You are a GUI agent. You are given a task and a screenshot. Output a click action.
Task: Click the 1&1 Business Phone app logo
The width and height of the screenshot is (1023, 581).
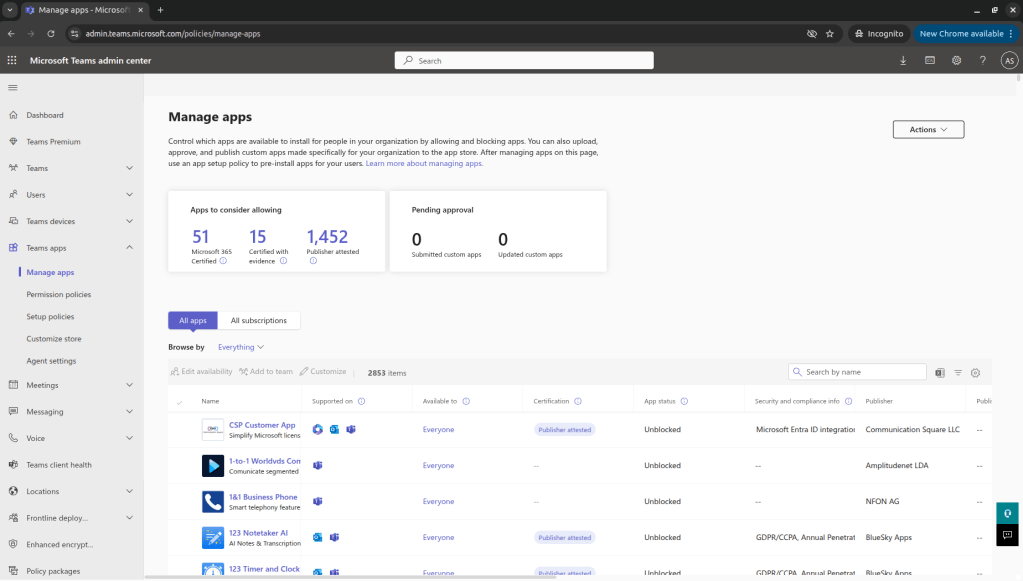coord(213,501)
